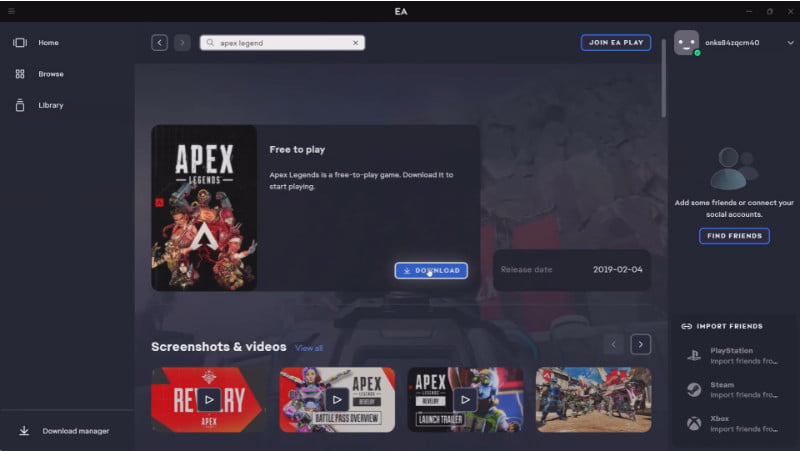Image resolution: width=800 pixels, height=451 pixels.
Task: Import friends from Xbox
Action: (x=734, y=423)
